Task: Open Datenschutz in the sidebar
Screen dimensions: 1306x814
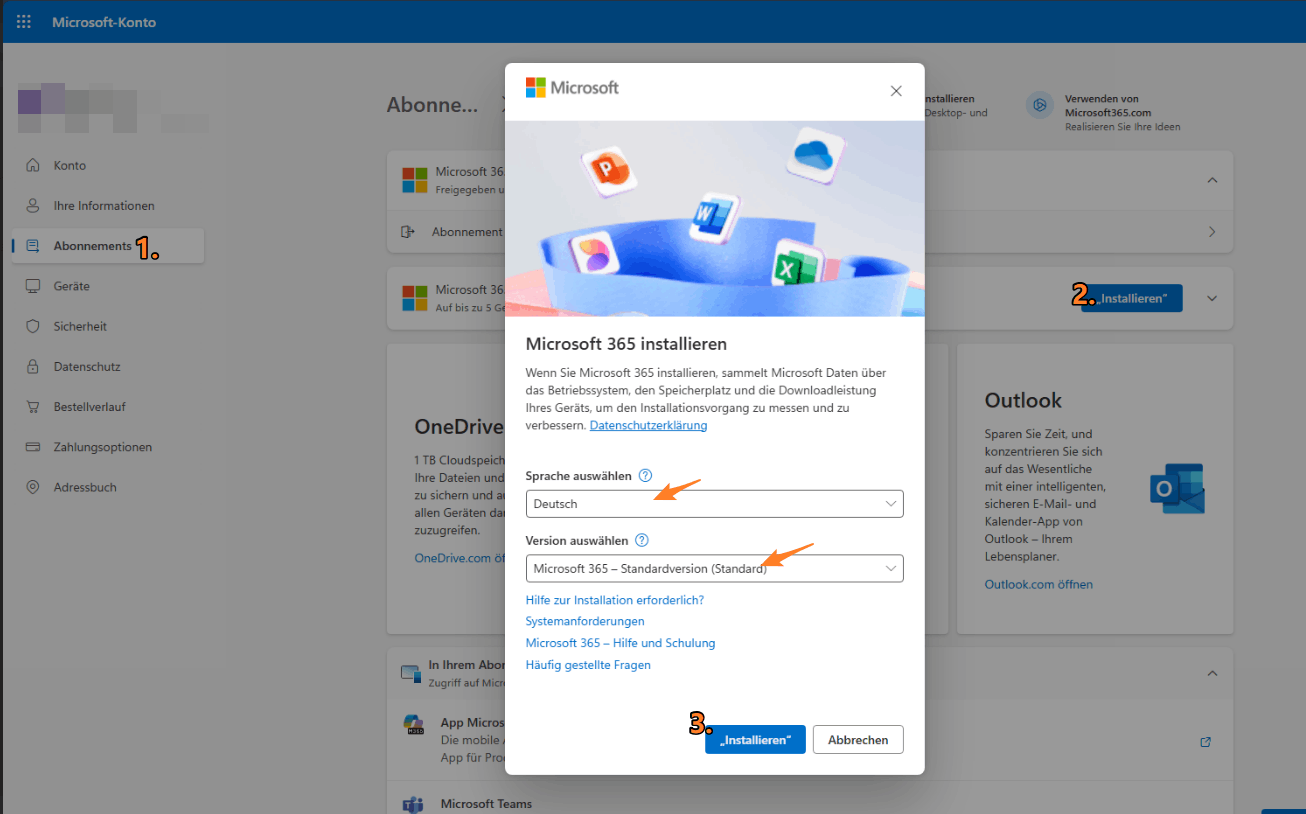Action: click(87, 367)
